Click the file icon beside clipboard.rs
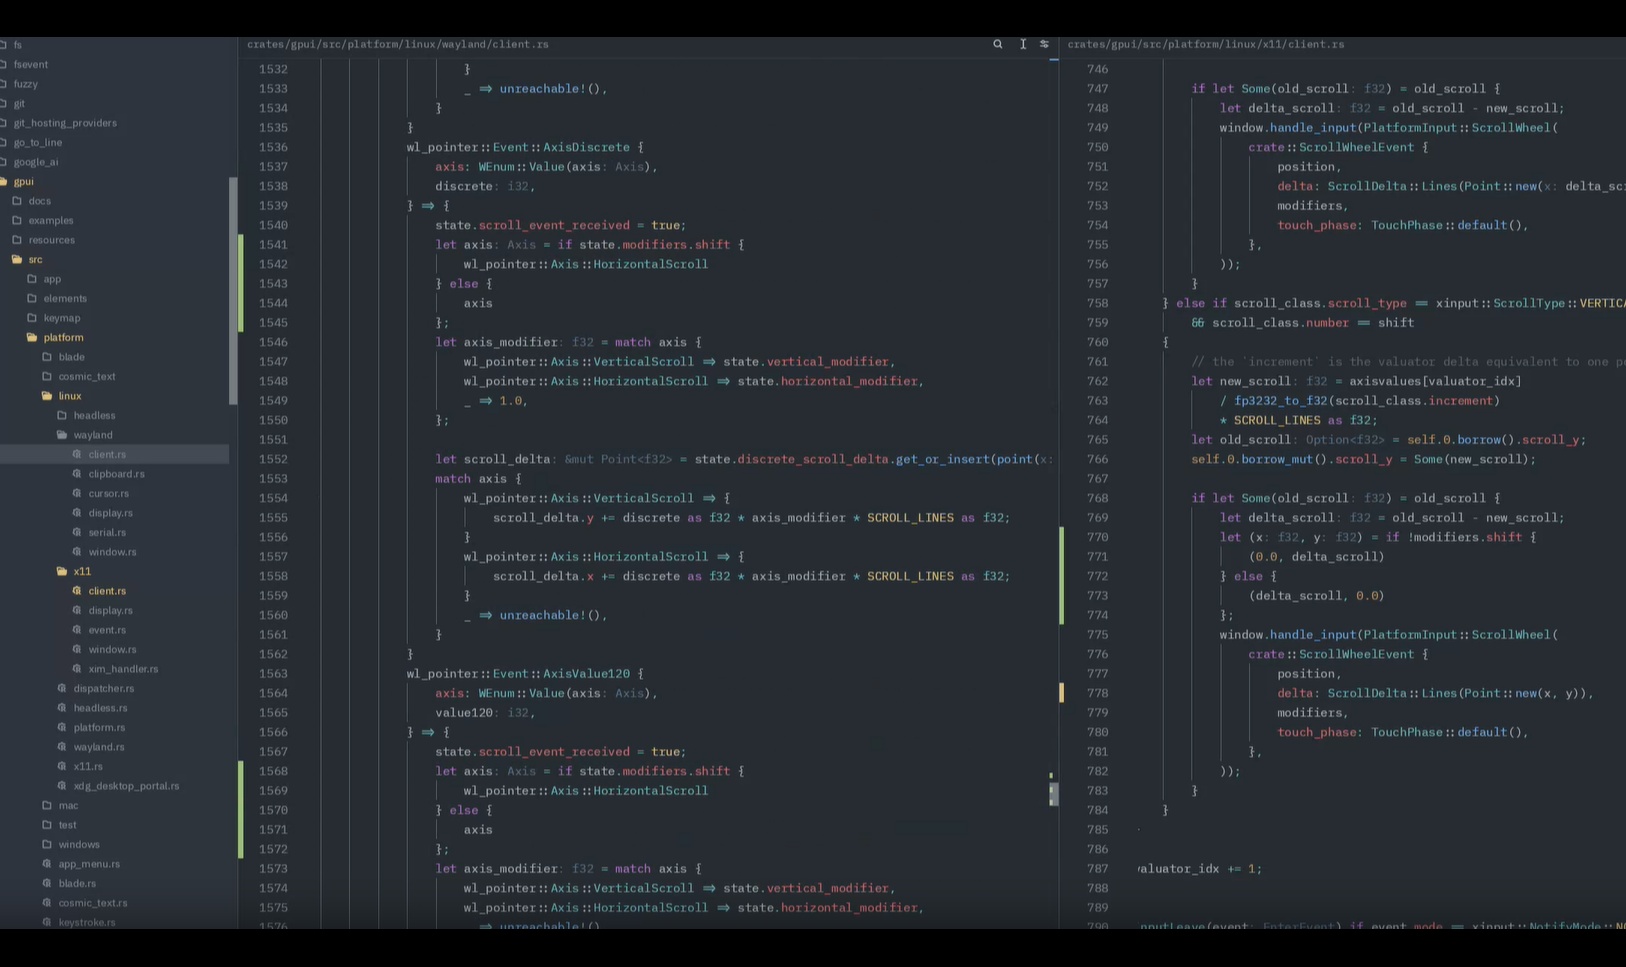The image size is (1626, 967). [x=77, y=474]
